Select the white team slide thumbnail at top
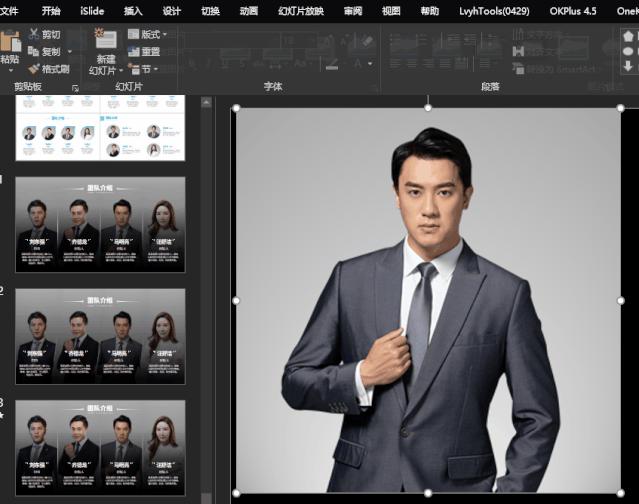 click(100, 128)
